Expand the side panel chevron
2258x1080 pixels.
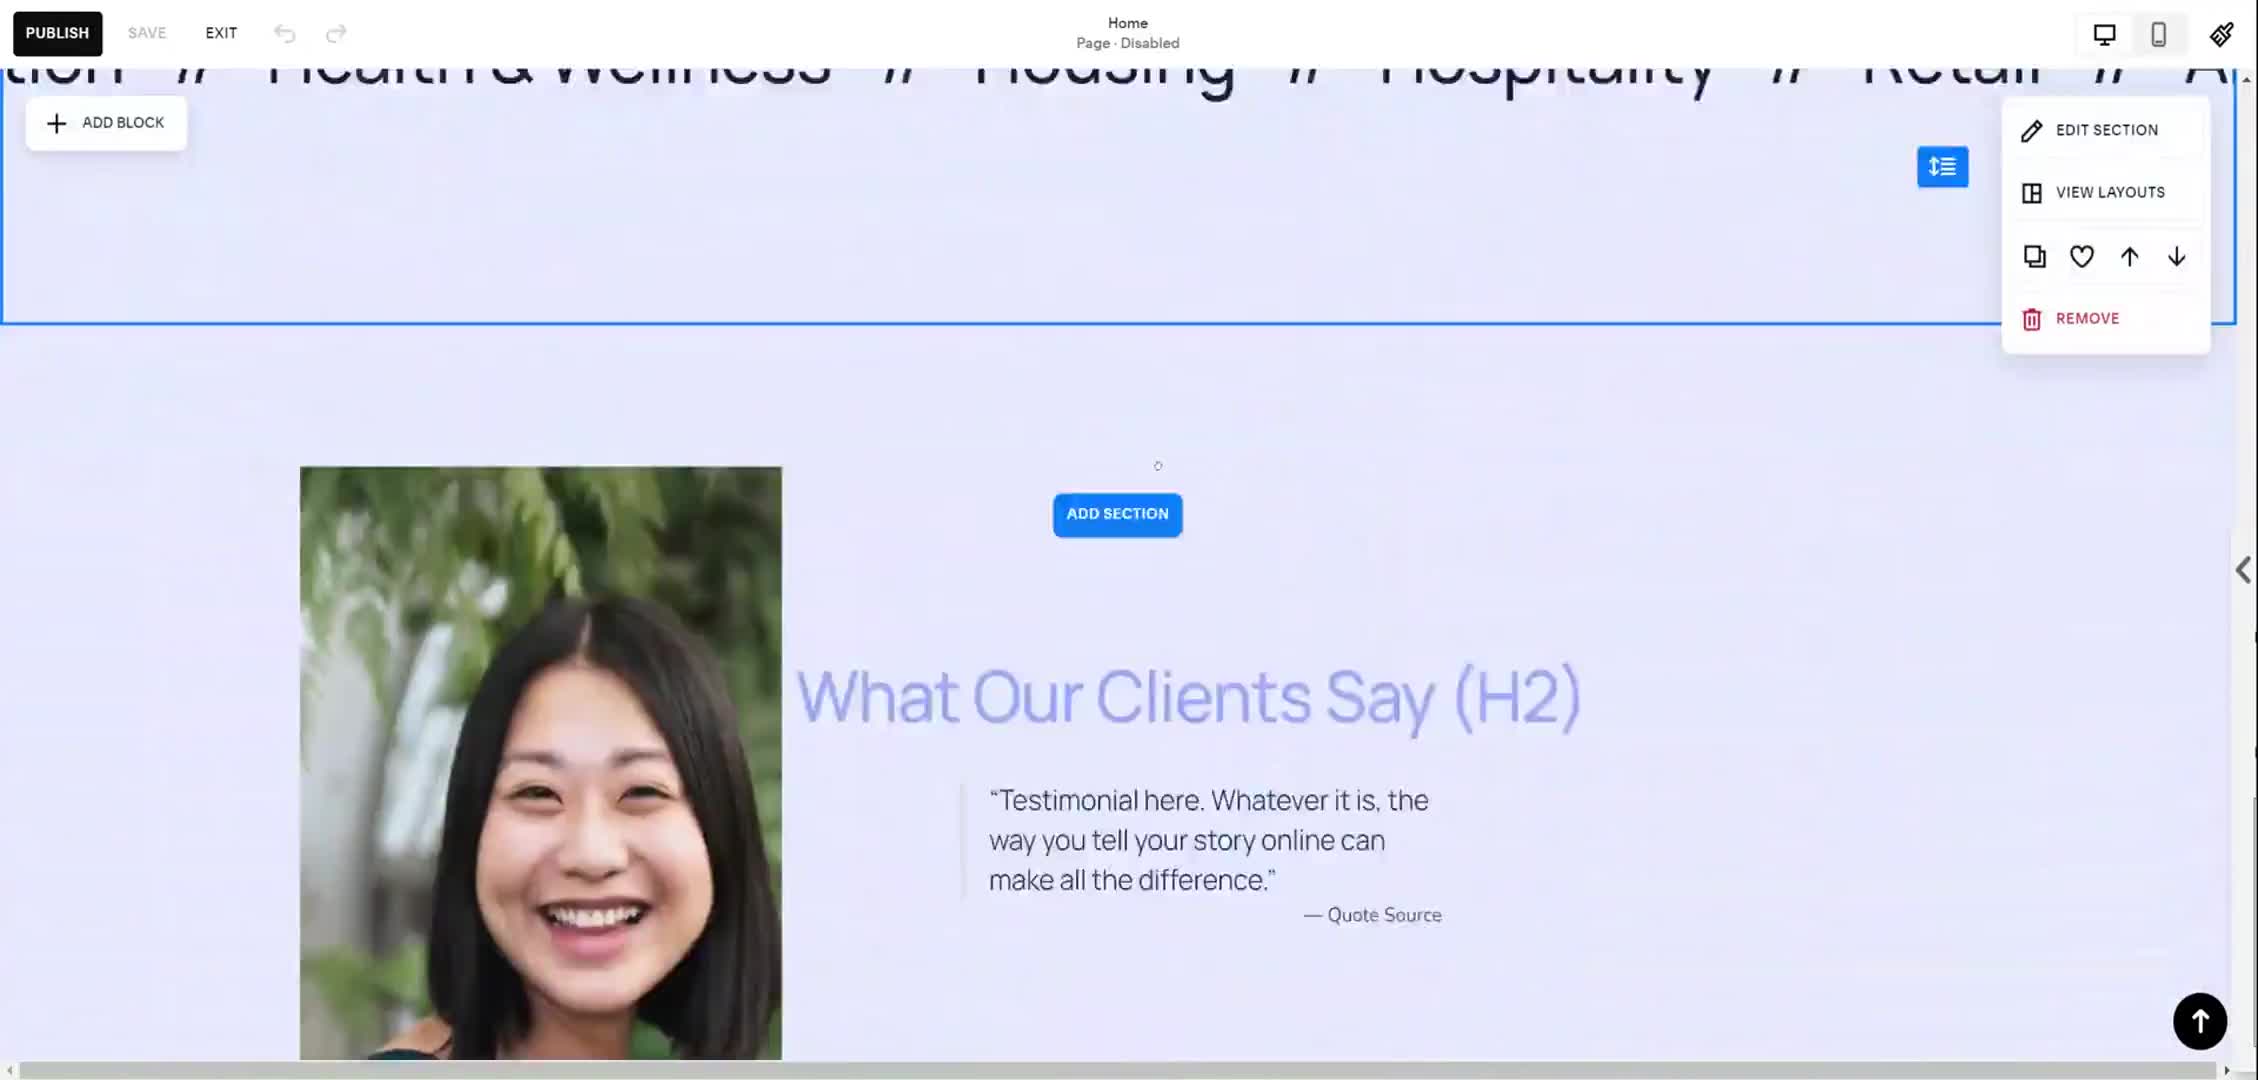[x=2243, y=570]
